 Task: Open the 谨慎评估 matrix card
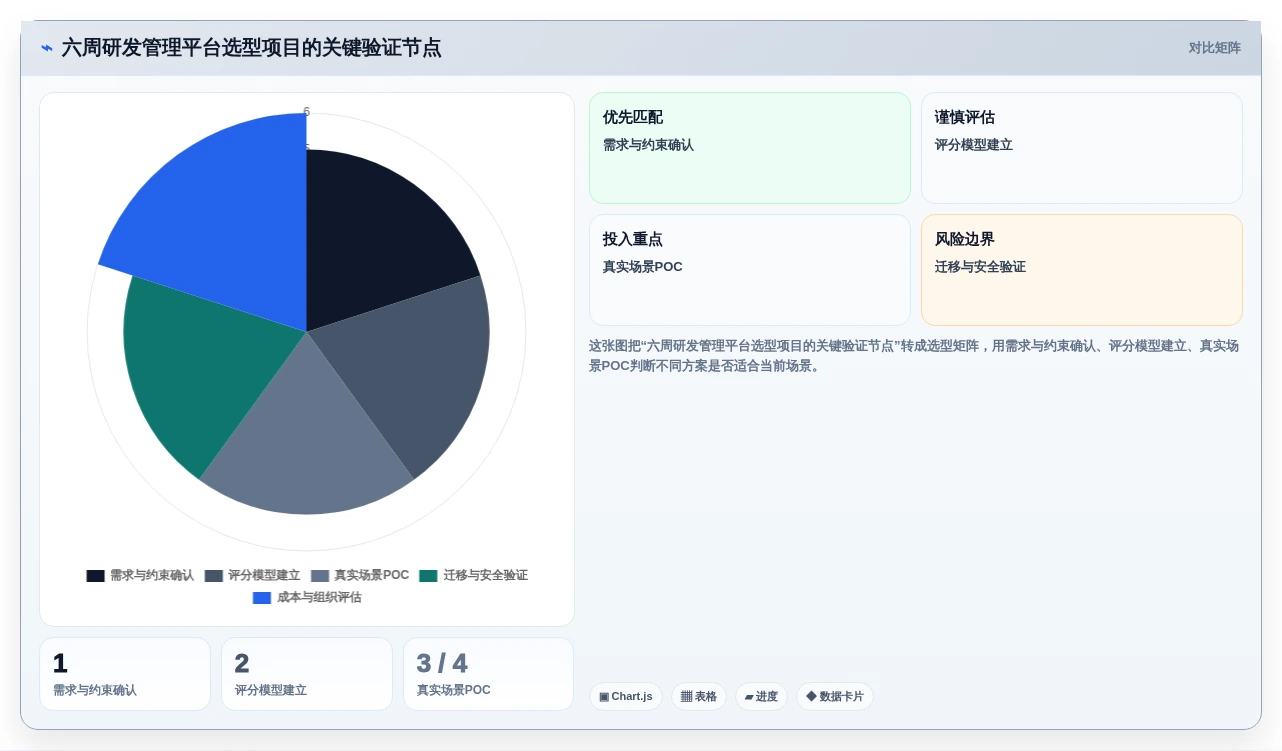[x=1082, y=148]
